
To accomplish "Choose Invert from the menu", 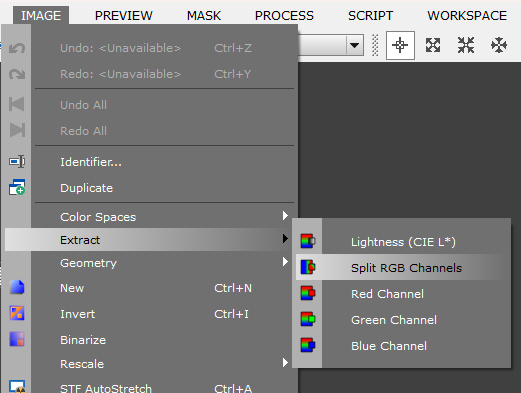I will 151,314.
